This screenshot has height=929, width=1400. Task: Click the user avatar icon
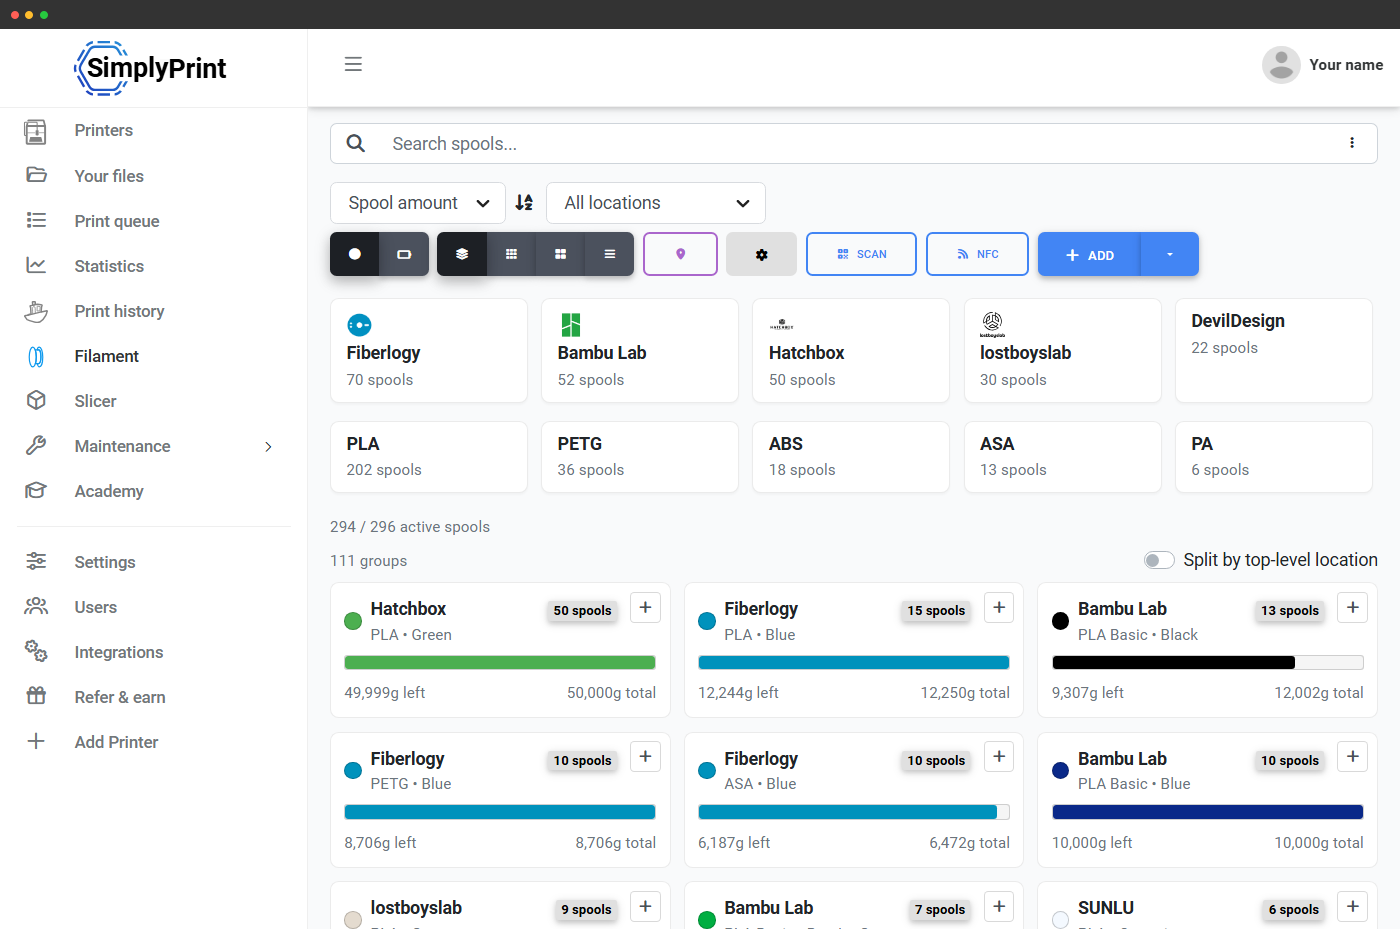(1281, 65)
